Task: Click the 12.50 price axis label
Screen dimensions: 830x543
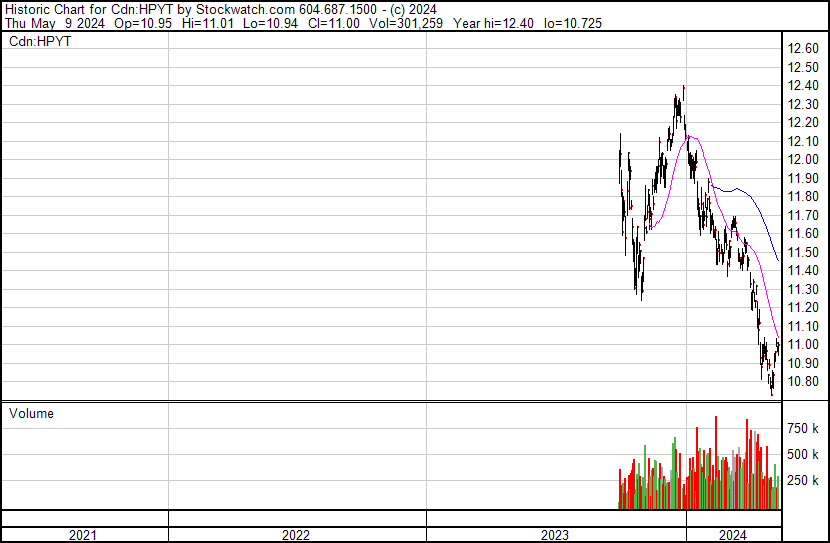Action: (x=803, y=68)
